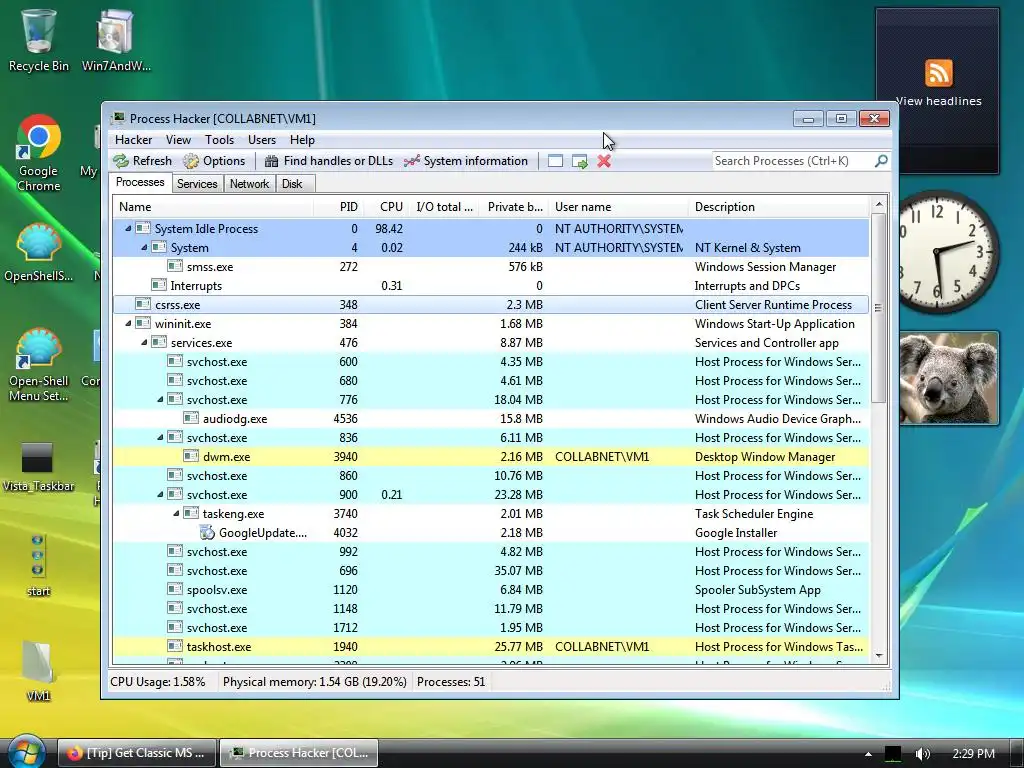Click the koala slideshow gadget picture
The image size is (1024, 768).
click(949, 377)
